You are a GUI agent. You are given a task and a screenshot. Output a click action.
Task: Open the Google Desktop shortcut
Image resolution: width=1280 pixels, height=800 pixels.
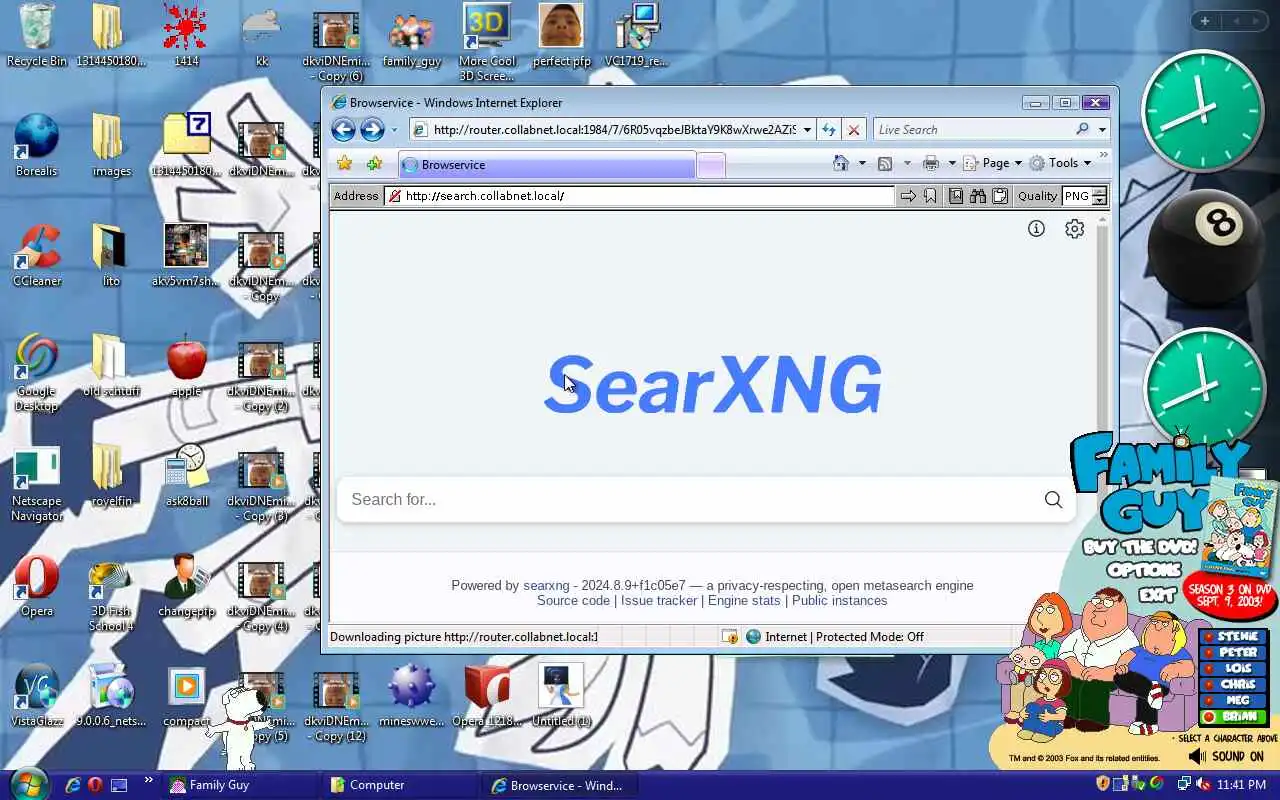(x=37, y=373)
